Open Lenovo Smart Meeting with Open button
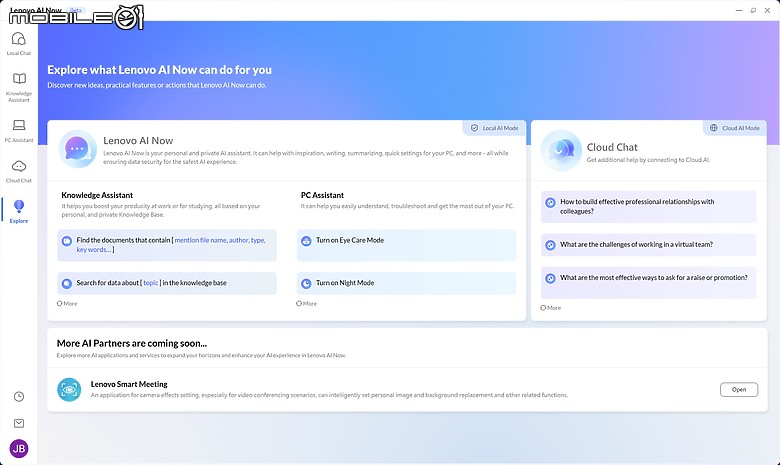The height and width of the screenshot is (465, 780). (x=739, y=389)
